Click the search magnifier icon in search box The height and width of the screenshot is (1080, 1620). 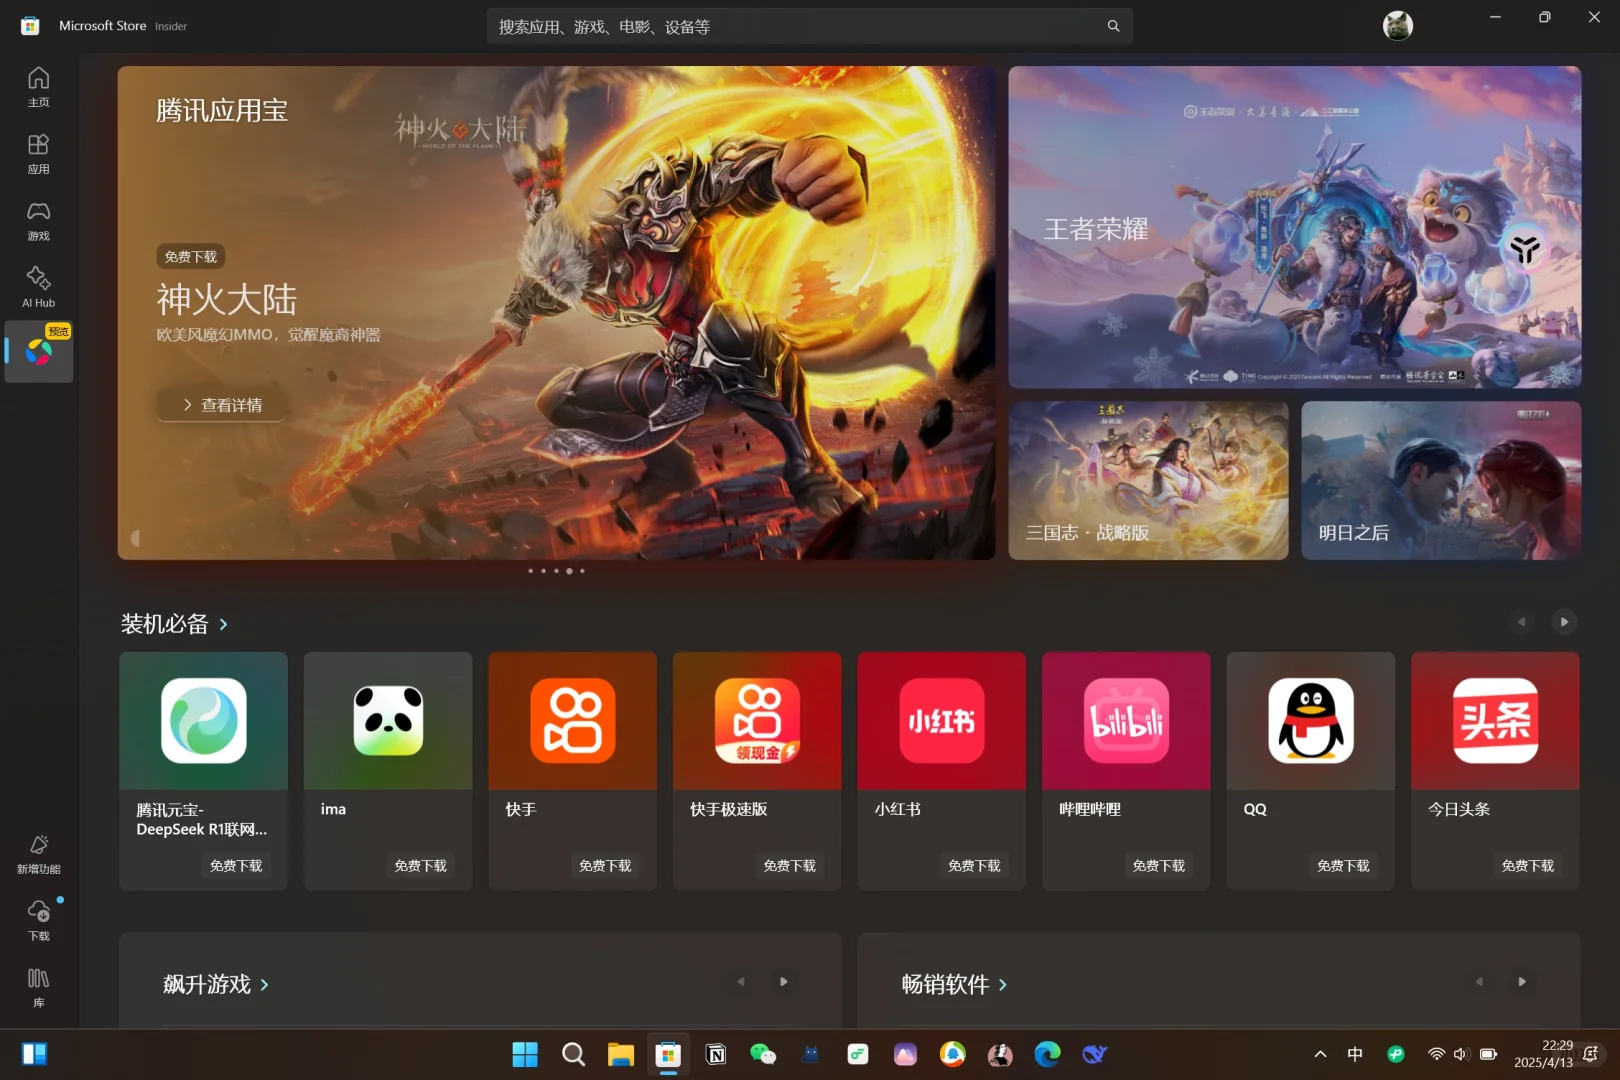pyautogui.click(x=1113, y=26)
